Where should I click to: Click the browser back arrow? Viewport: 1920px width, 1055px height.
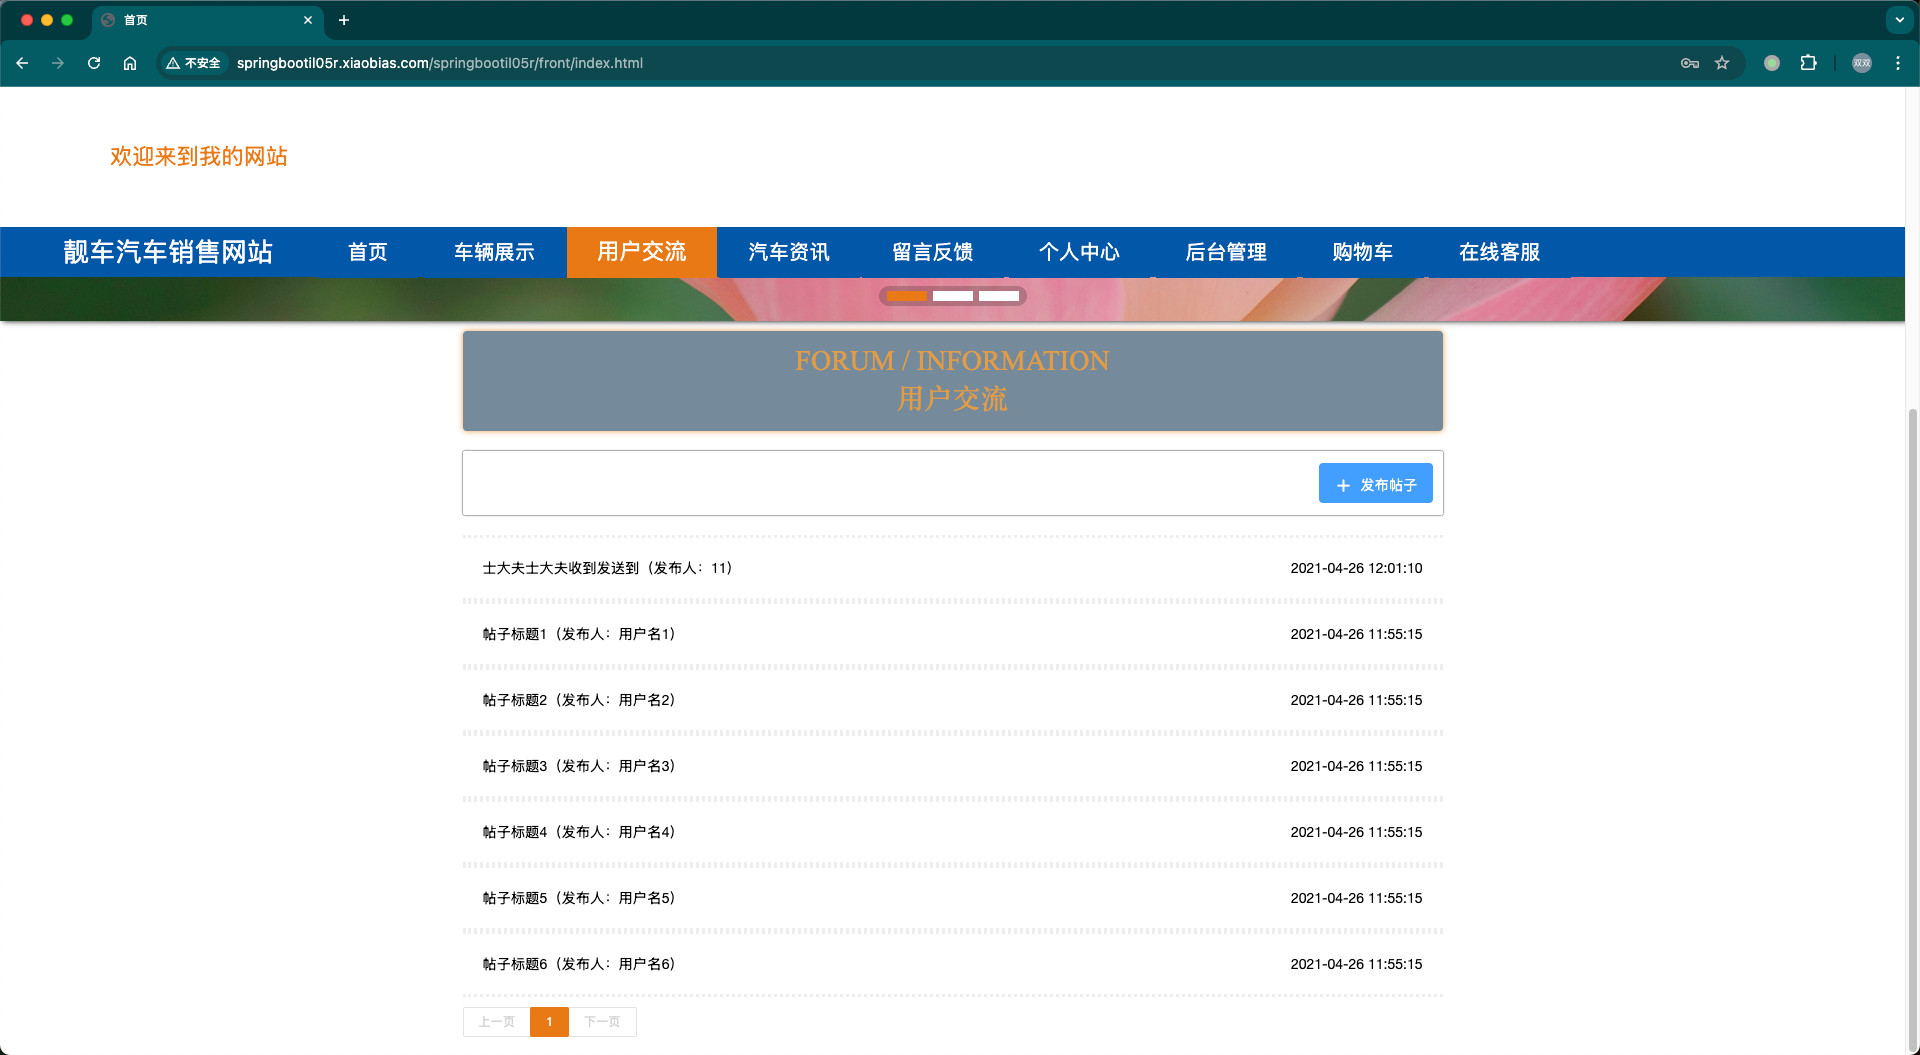coord(22,63)
